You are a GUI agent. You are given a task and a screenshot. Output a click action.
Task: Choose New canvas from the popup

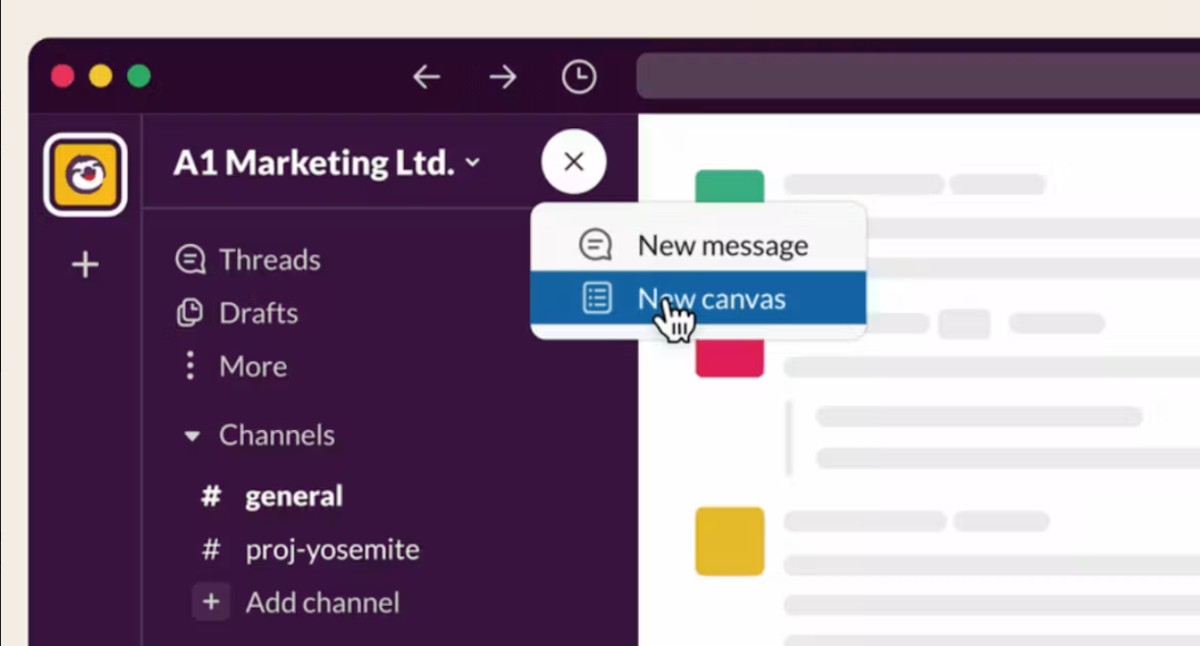click(698, 298)
